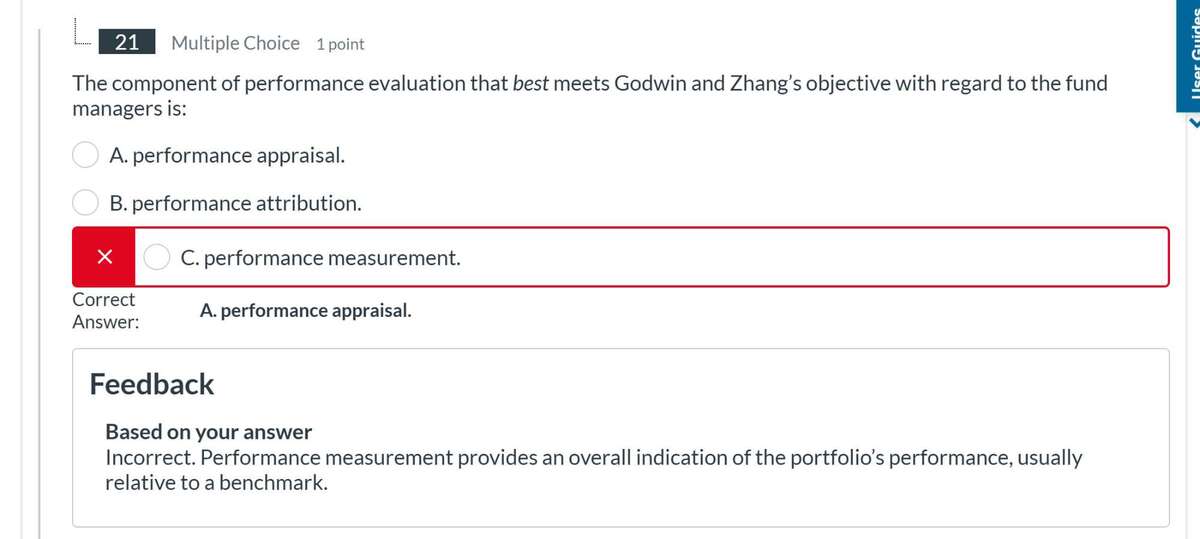Click the question number 21 badge
1200x539 pixels.
(127, 43)
